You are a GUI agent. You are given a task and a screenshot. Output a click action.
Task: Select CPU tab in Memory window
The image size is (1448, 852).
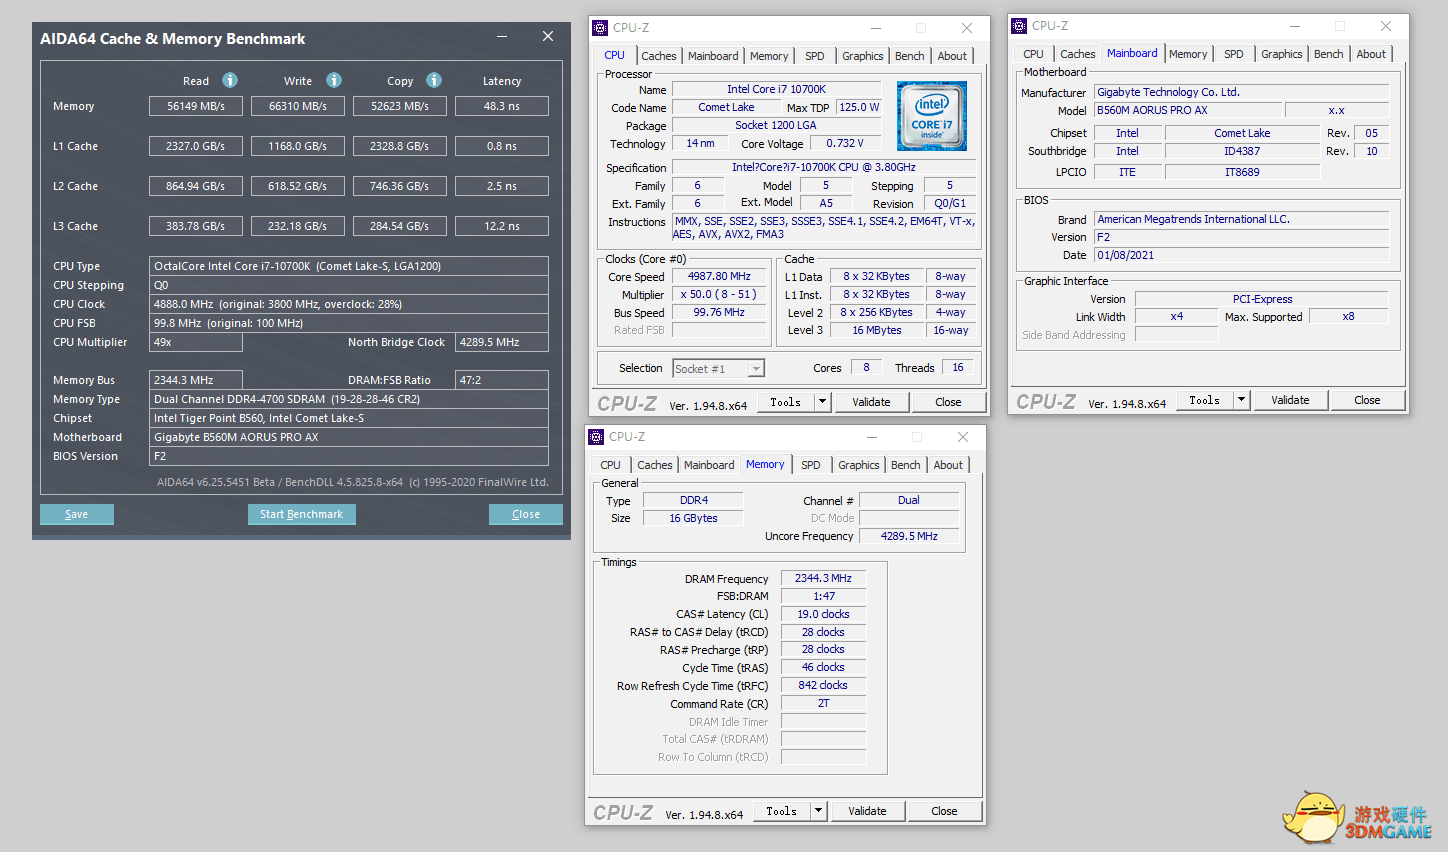point(611,465)
